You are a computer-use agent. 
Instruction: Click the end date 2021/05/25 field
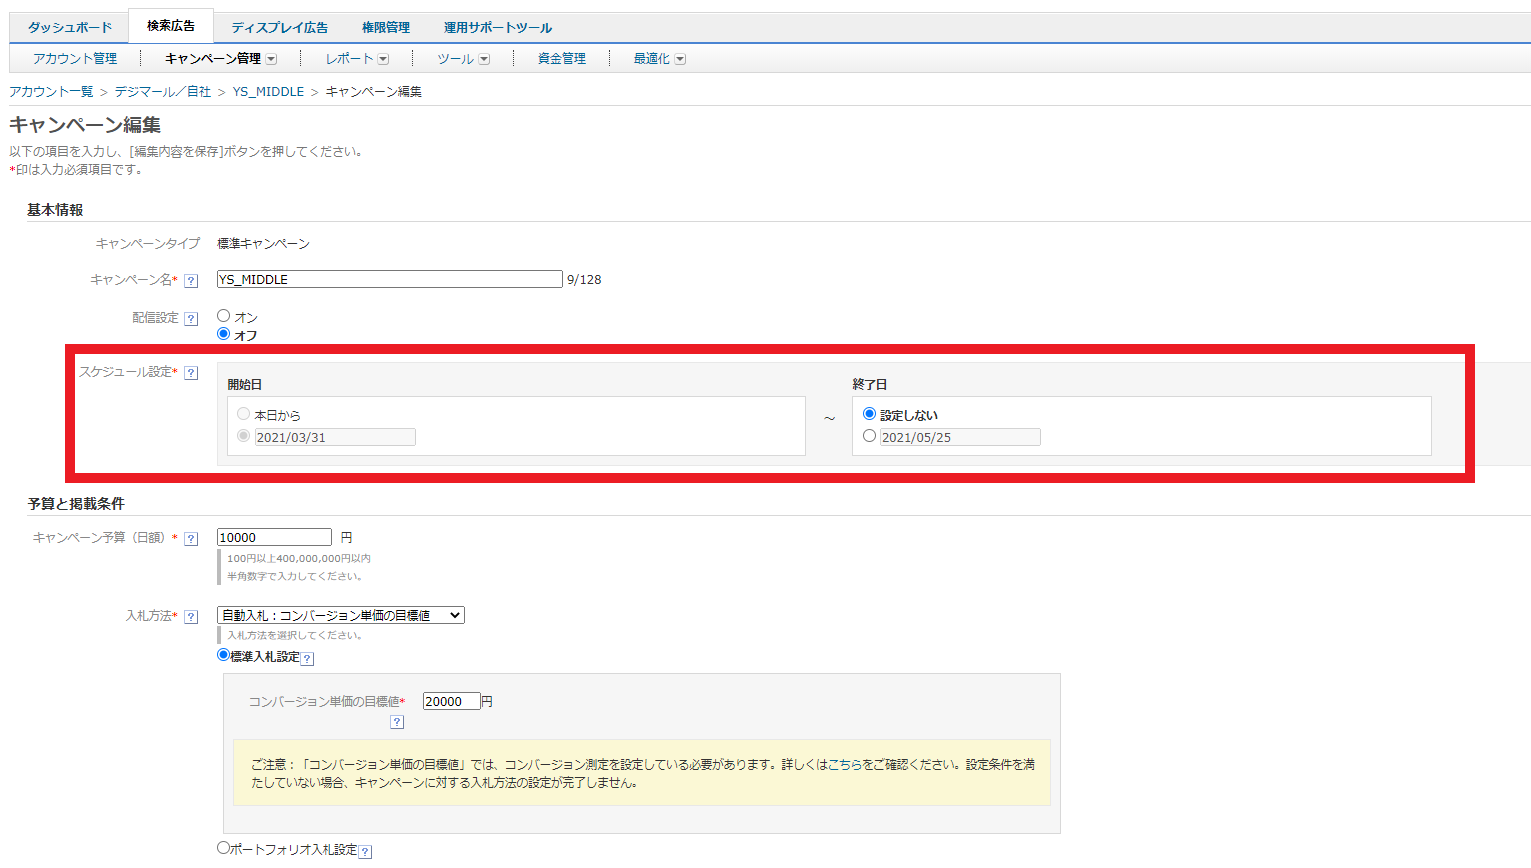960,437
